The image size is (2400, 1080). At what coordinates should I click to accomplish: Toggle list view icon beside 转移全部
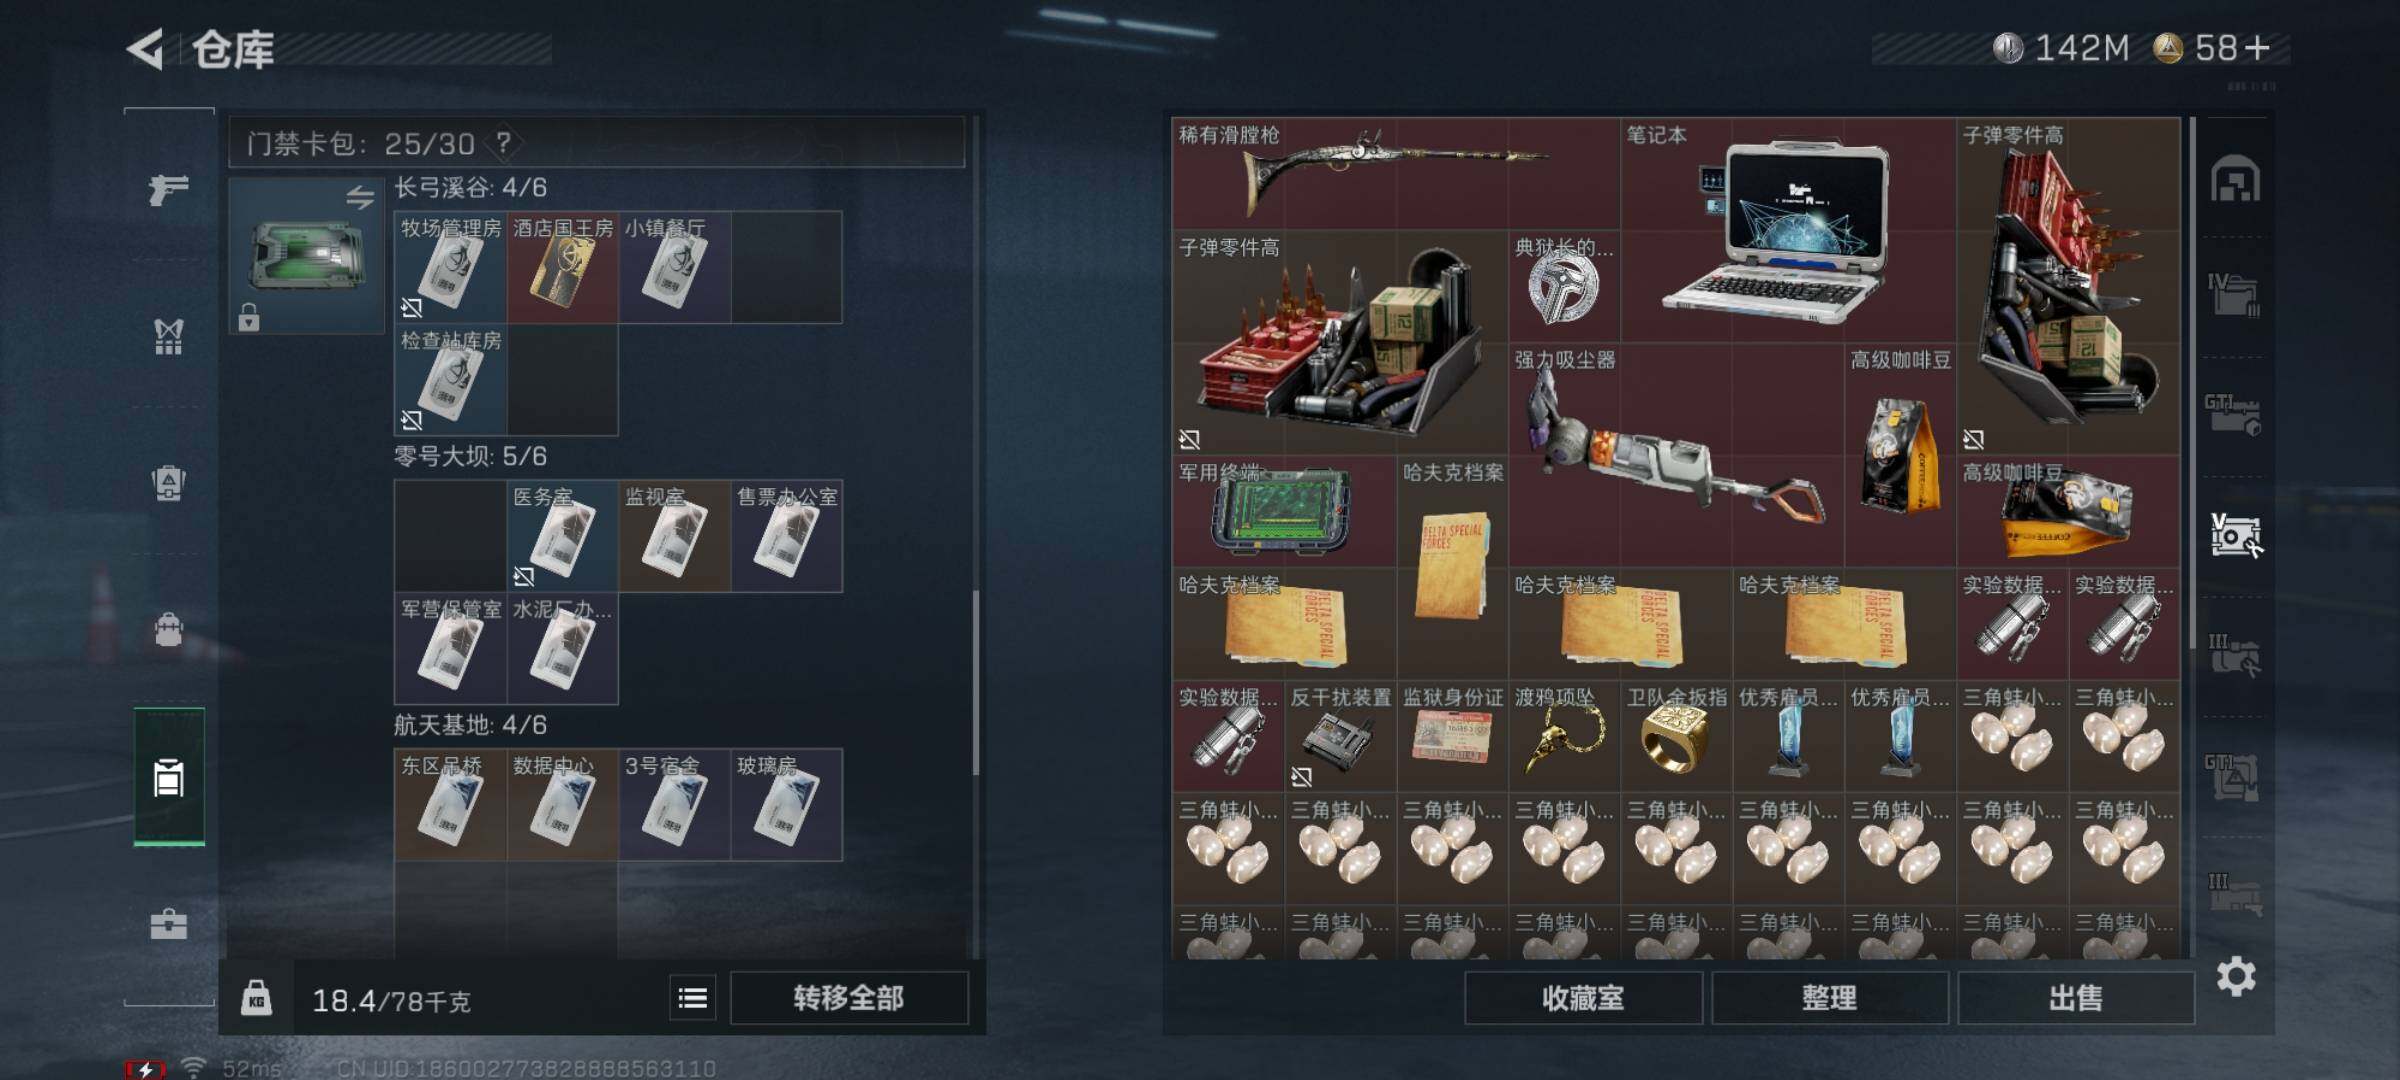(692, 997)
